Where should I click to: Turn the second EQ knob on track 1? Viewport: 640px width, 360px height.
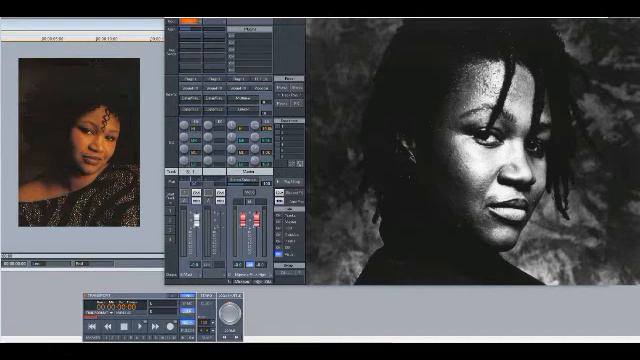[184, 137]
